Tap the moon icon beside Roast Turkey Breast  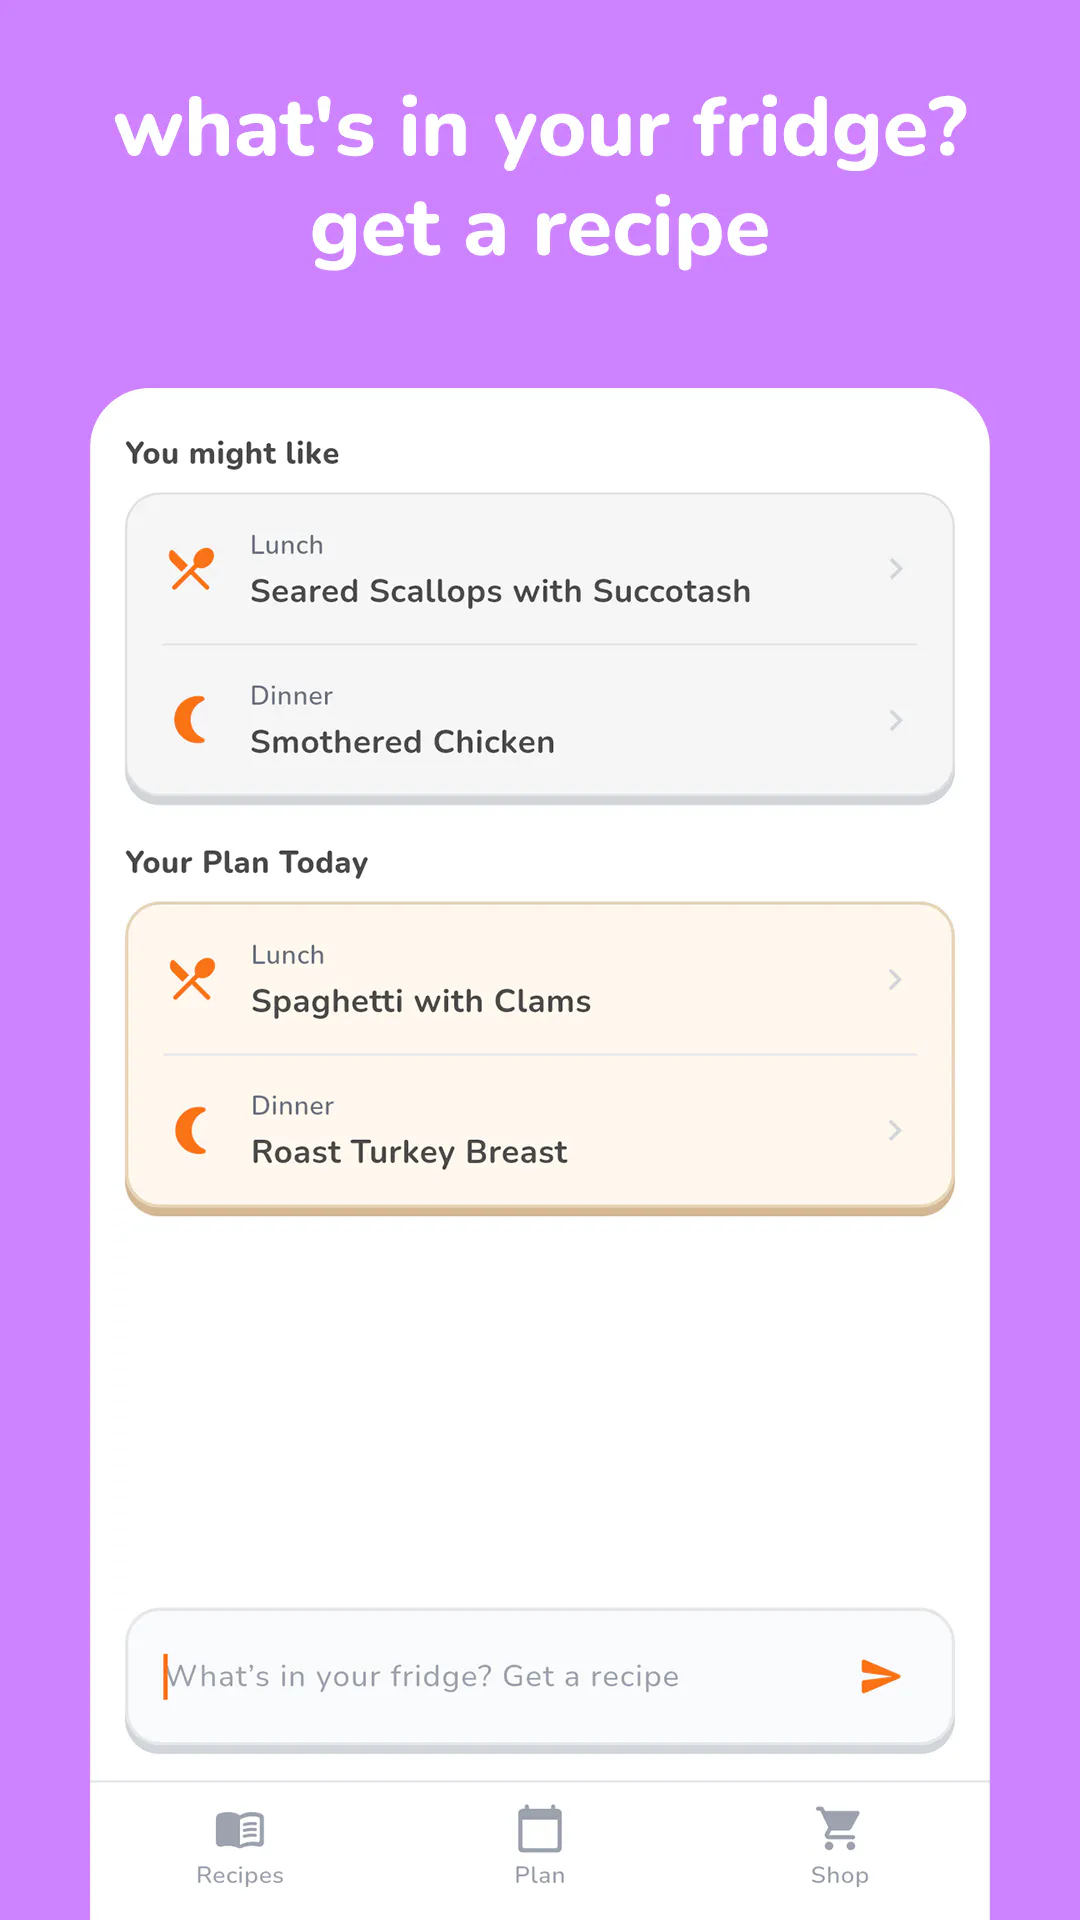(192, 1130)
